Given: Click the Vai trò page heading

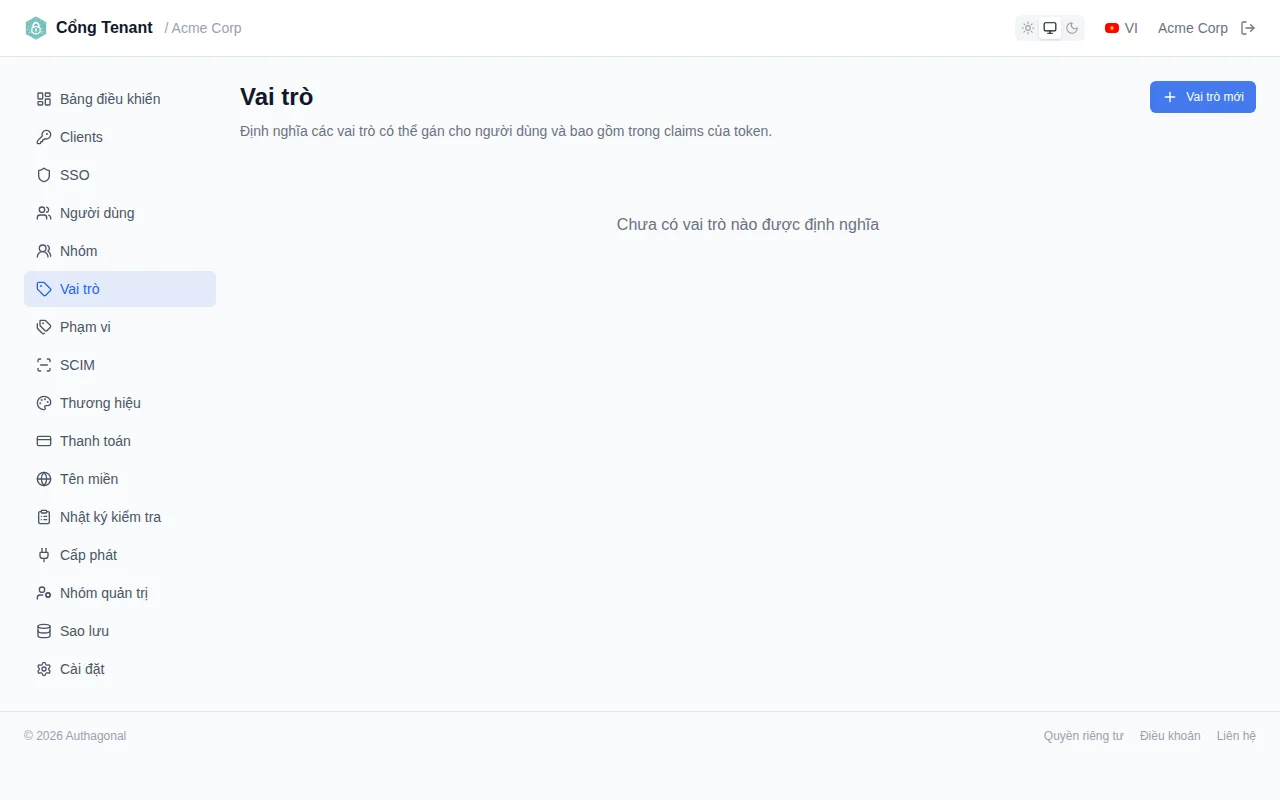Looking at the screenshot, I should (277, 97).
